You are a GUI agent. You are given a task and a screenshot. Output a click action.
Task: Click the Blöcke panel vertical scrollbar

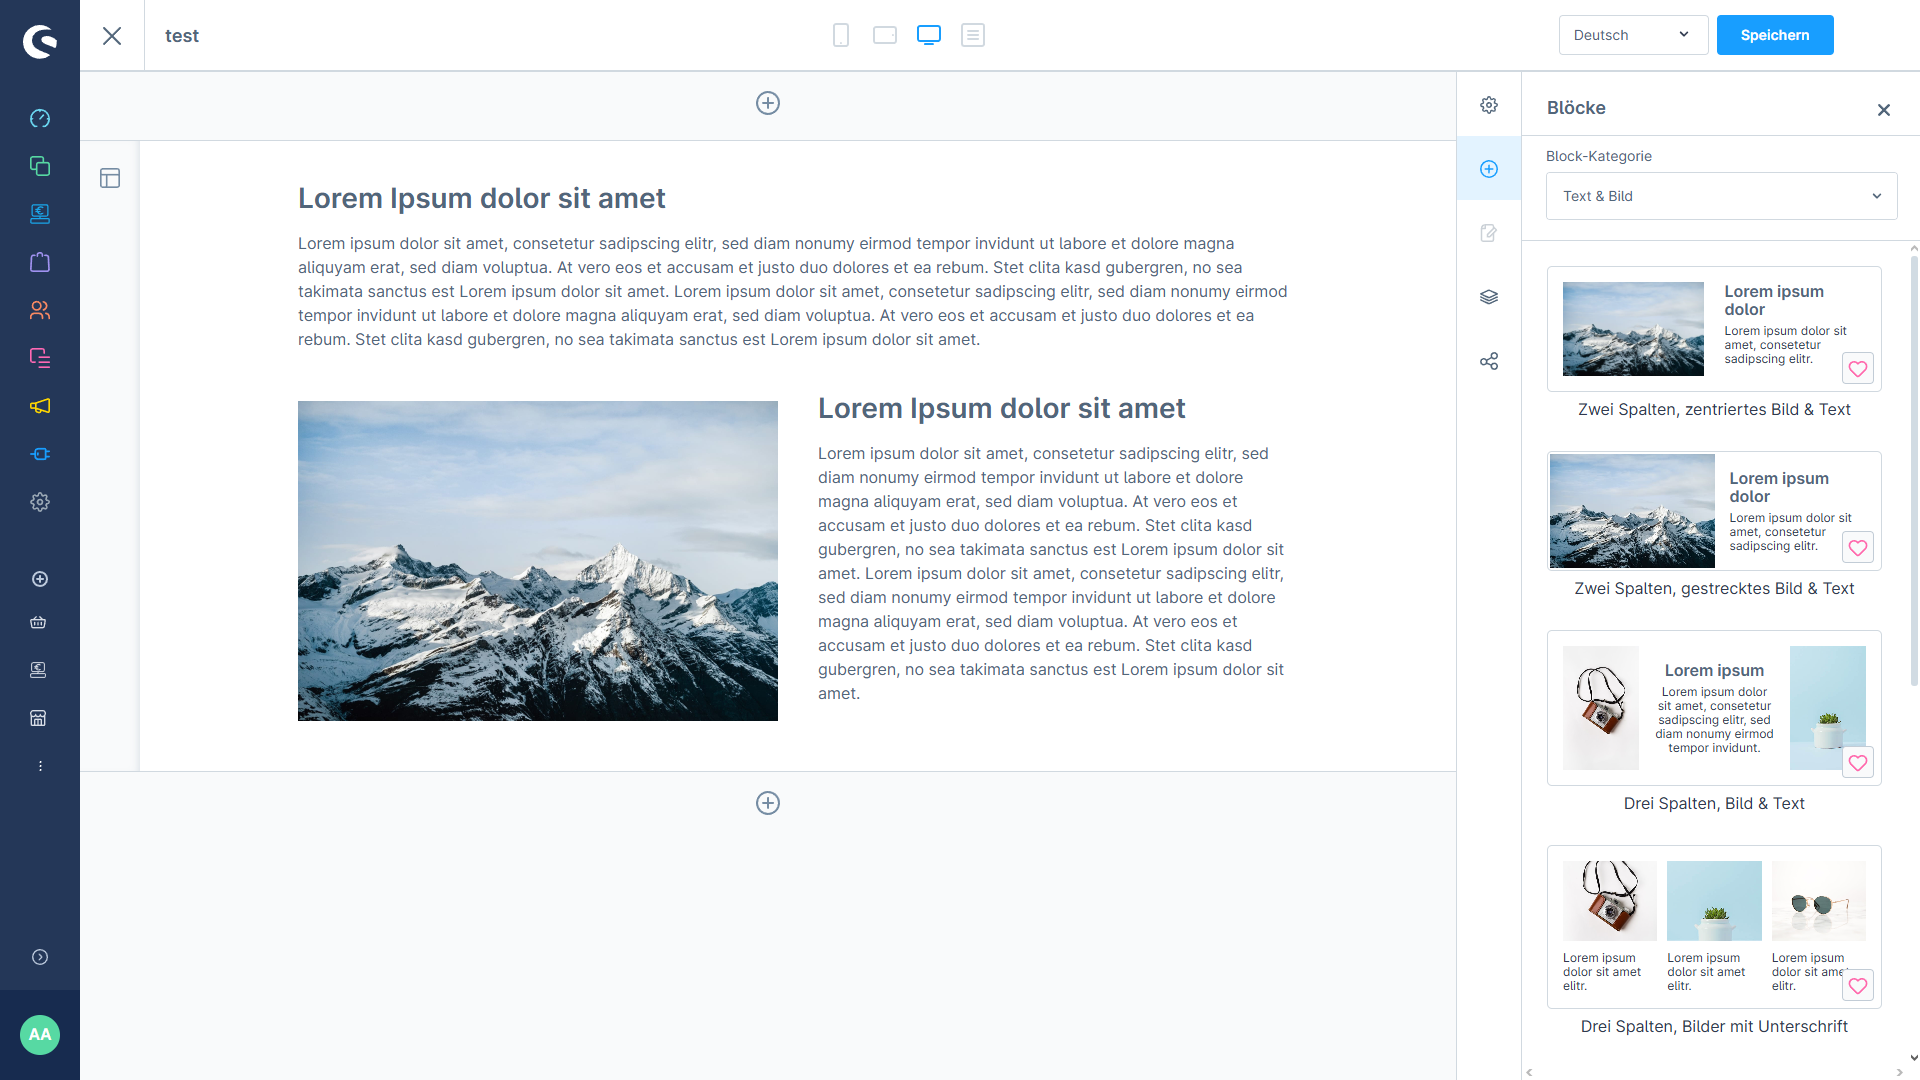1914,470
